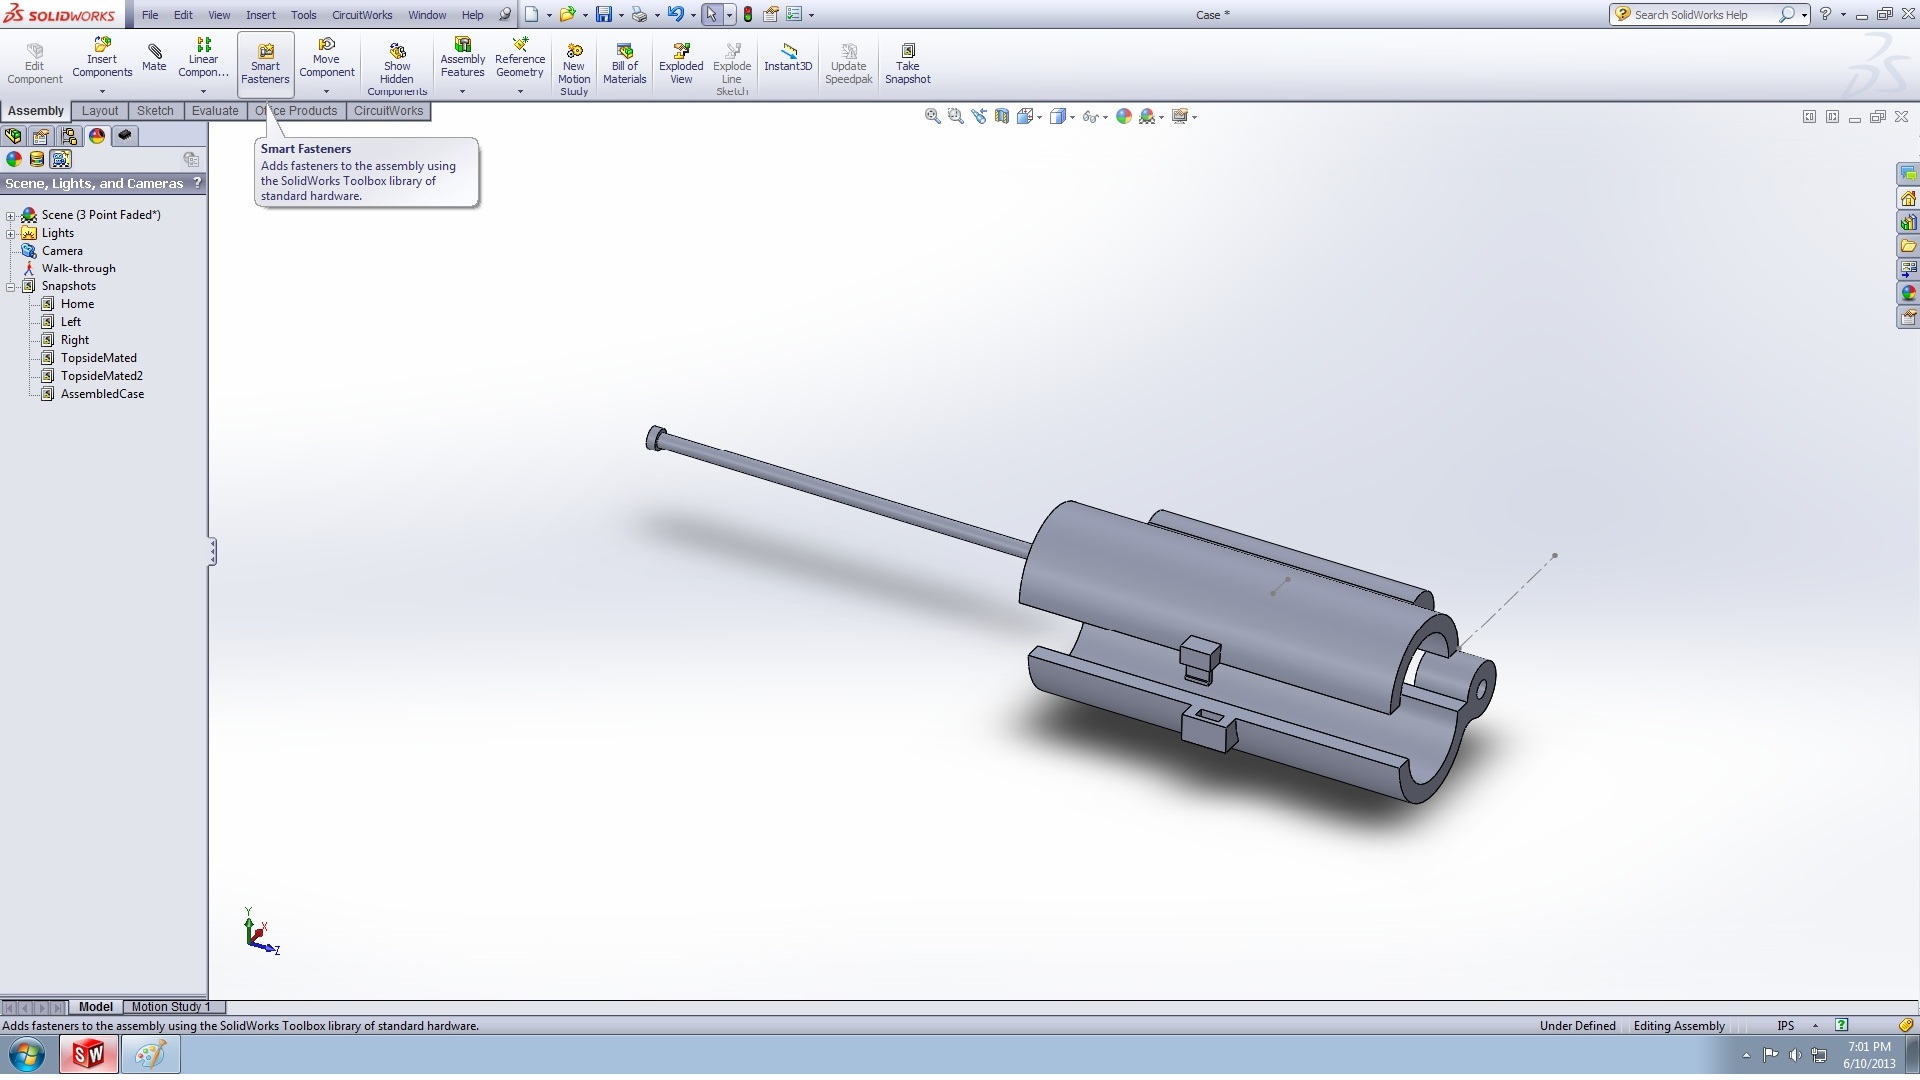Click the Insert Components tool

pos(102,59)
